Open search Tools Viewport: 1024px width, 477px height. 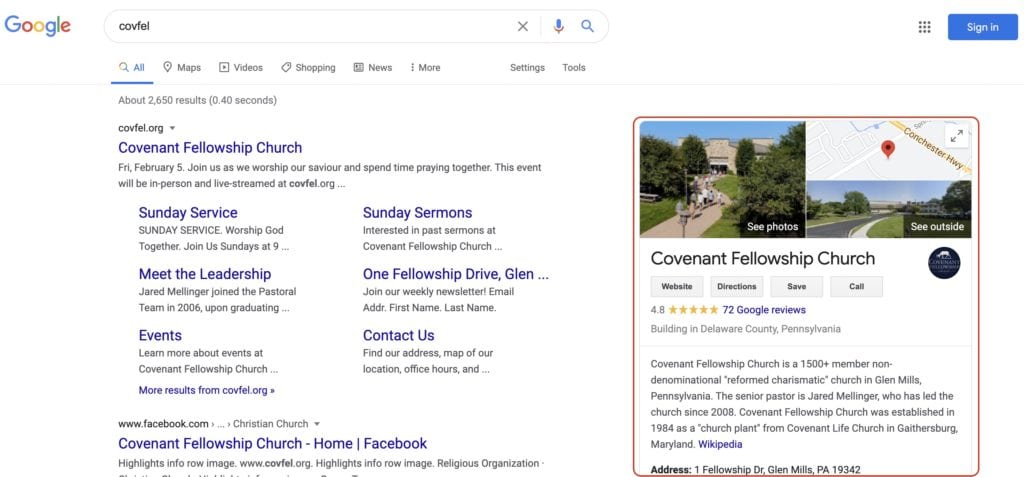click(x=574, y=67)
